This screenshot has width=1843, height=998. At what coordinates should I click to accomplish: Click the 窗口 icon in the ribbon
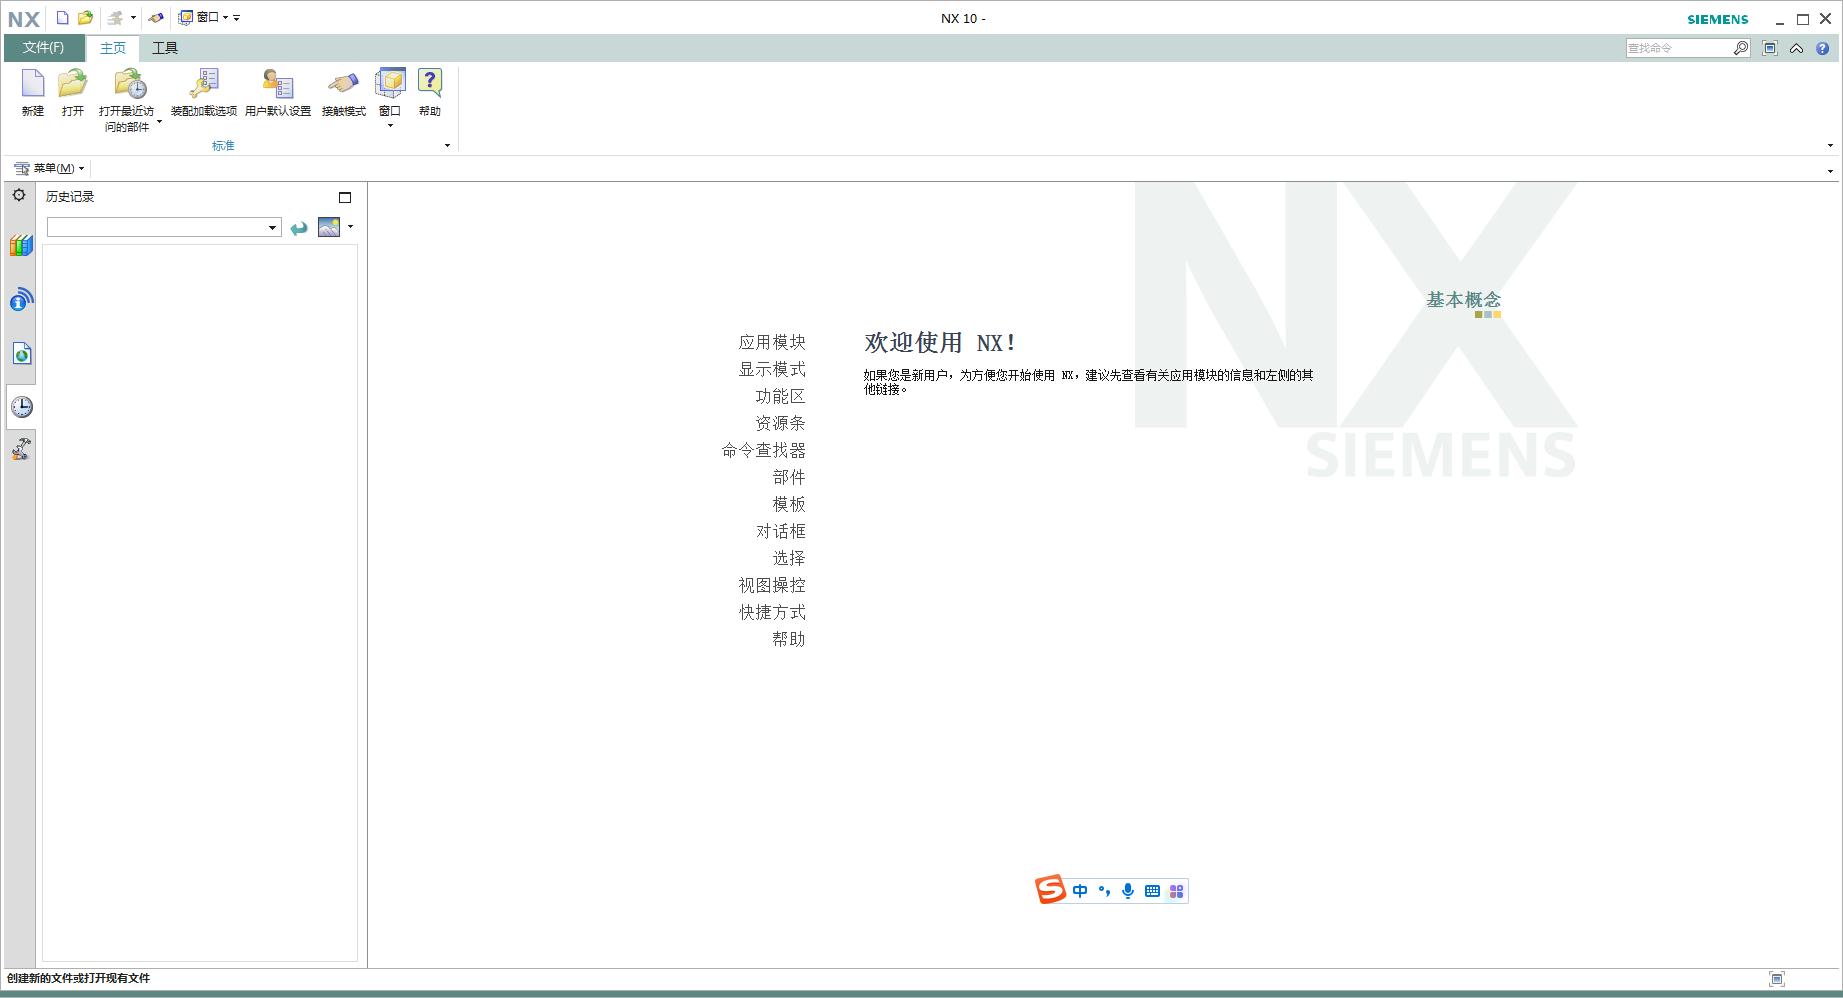[390, 84]
